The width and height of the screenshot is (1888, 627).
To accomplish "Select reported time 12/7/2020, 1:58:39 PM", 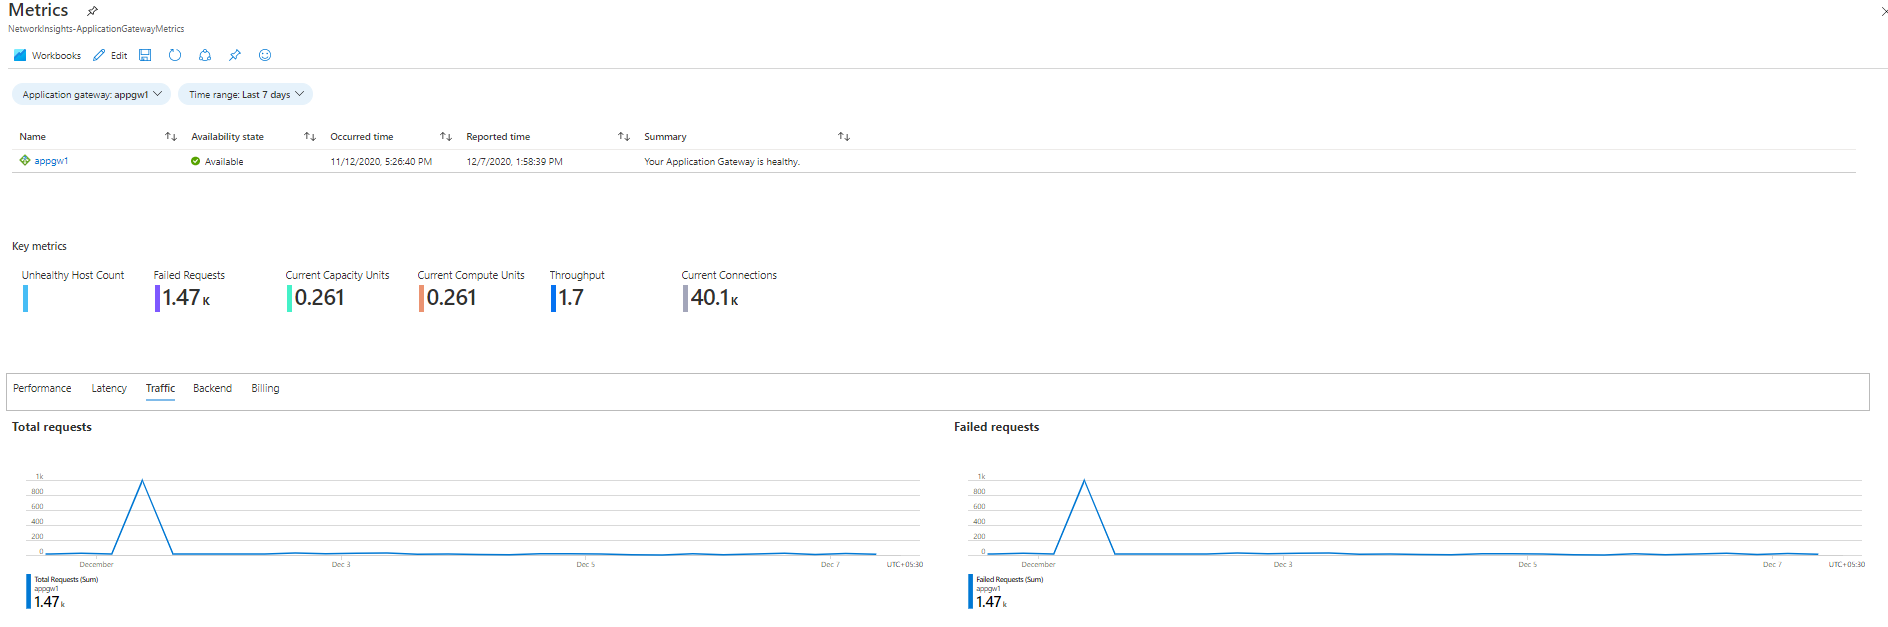I will (x=514, y=161).
